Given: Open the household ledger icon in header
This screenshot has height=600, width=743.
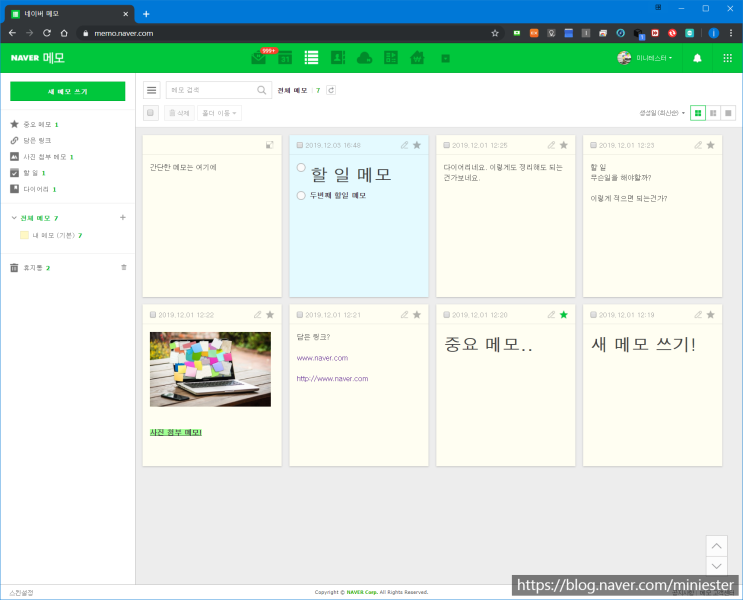Looking at the screenshot, I should click(390, 58).
